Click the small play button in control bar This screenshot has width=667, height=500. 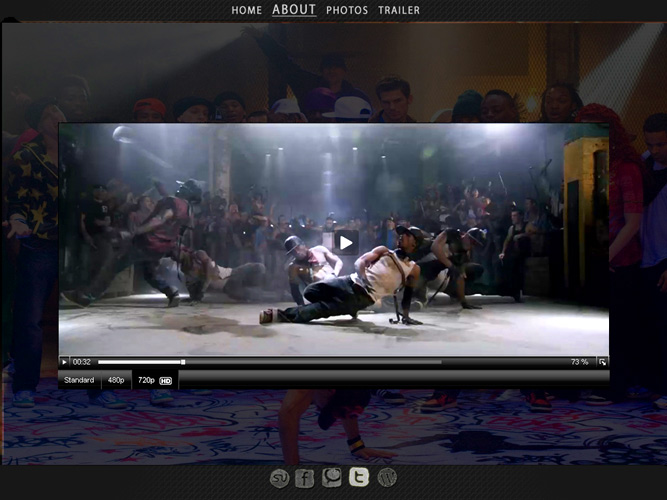click(x=65, y=362)
